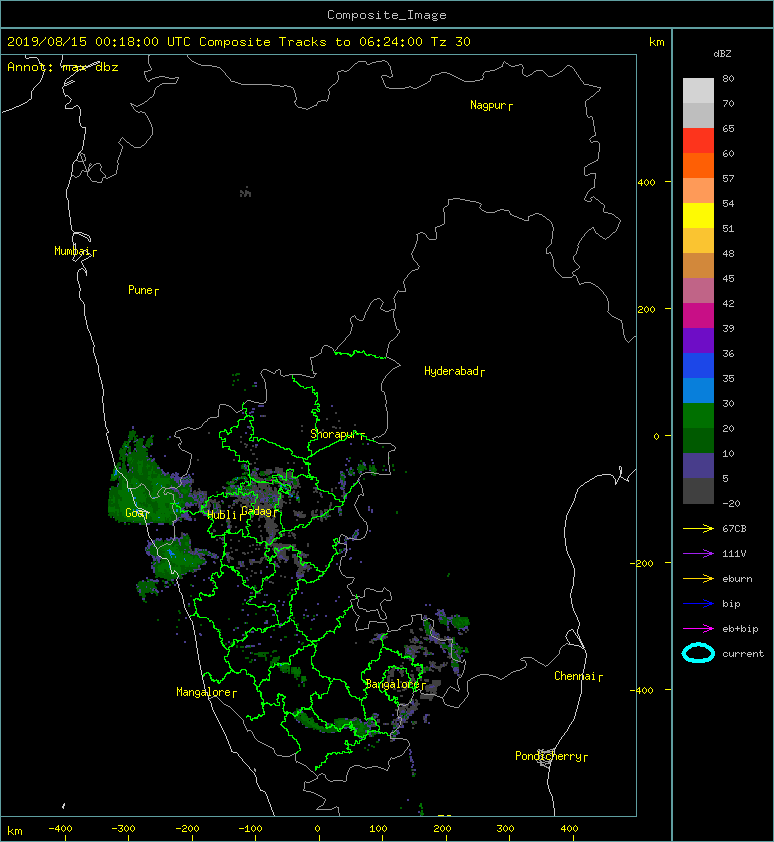Click the Chennai city label

tap(575, 676)
